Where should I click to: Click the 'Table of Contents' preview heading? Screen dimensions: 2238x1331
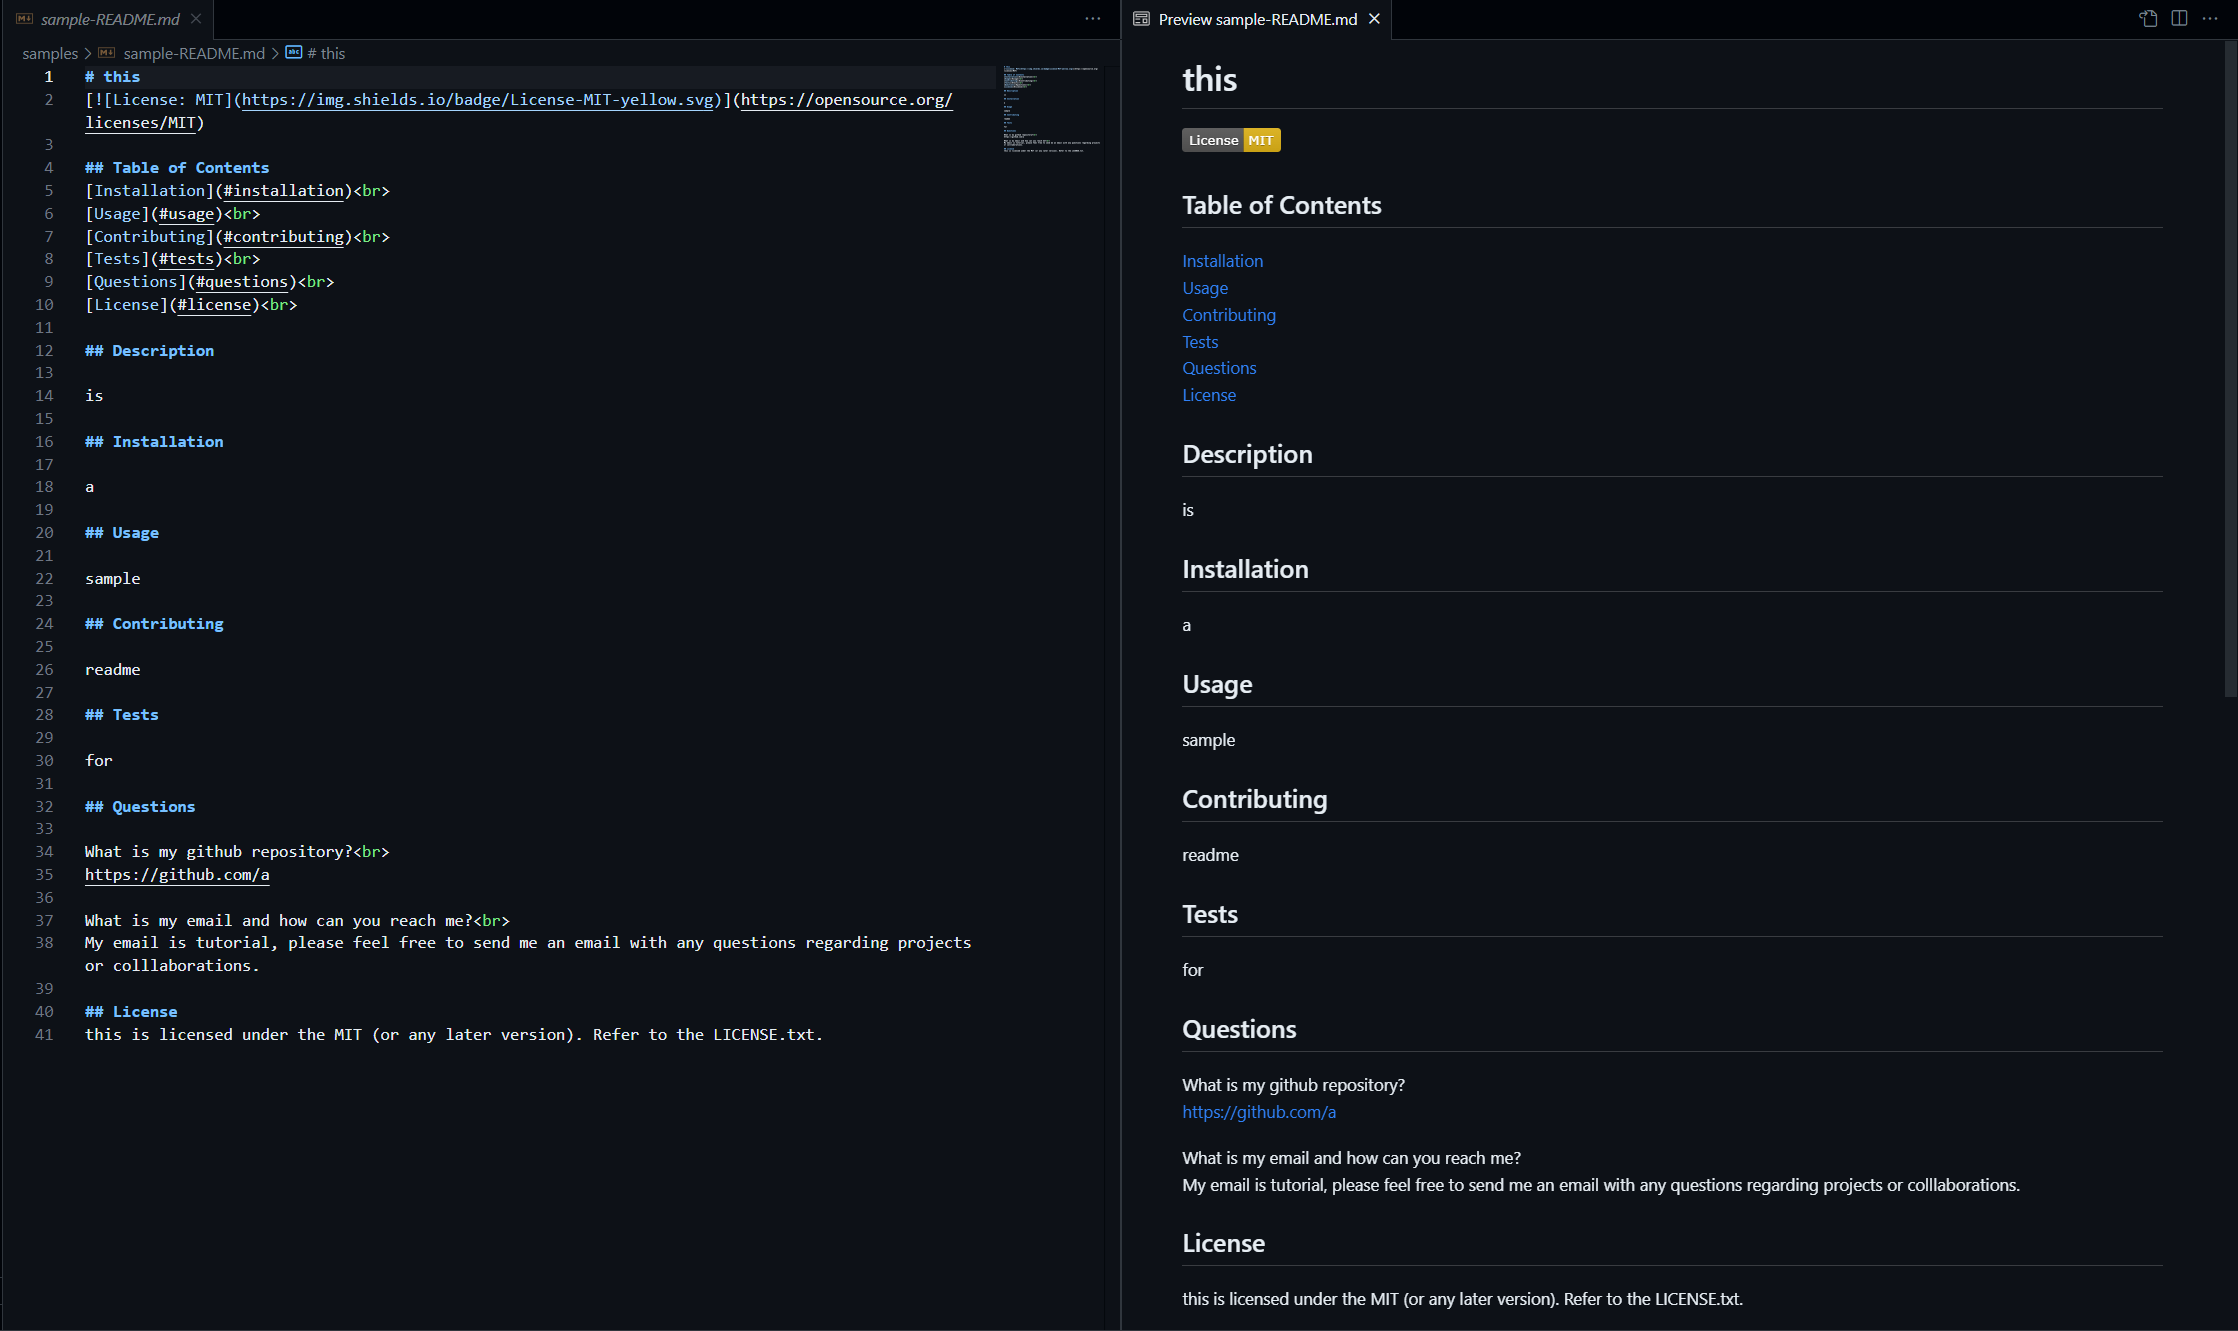pyautogui.click(x=1282, y=205)
